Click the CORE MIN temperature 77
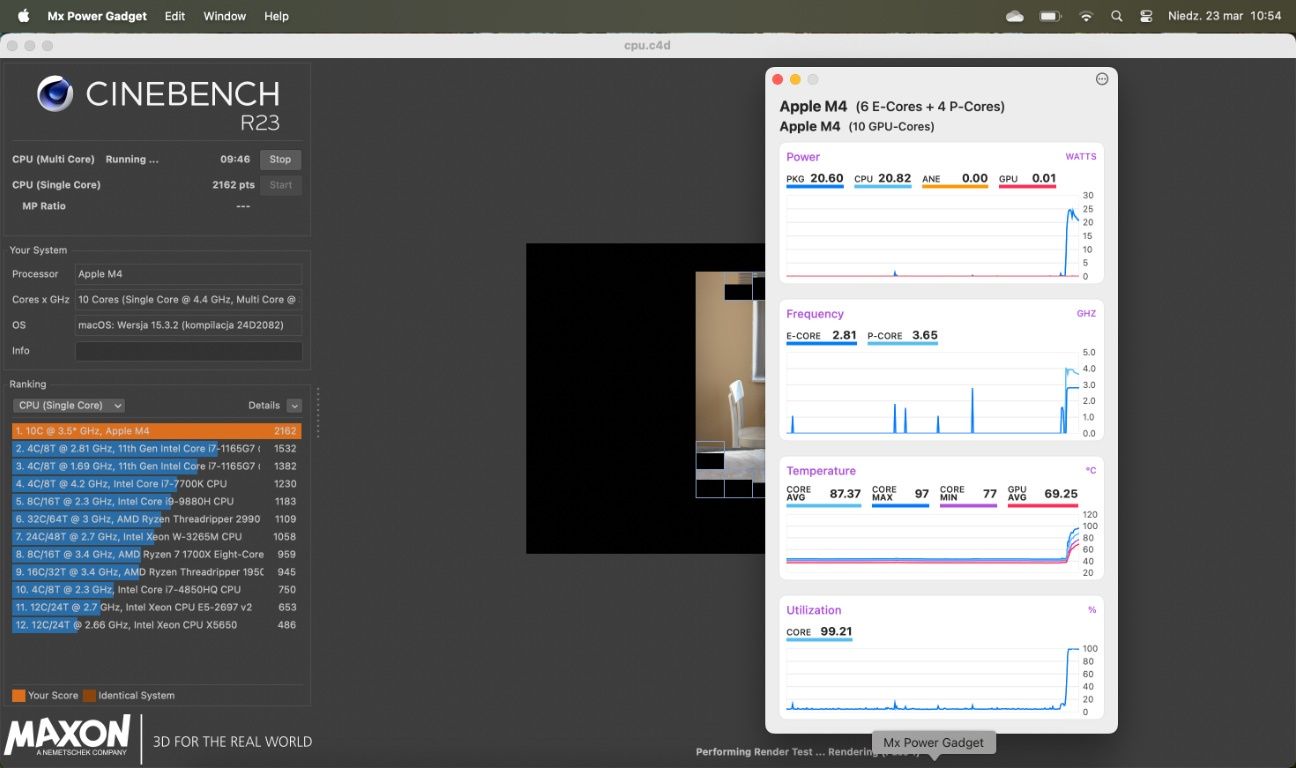Viewport: 1296px width, 768px height. pyautogui.click(x=990, y=494)
